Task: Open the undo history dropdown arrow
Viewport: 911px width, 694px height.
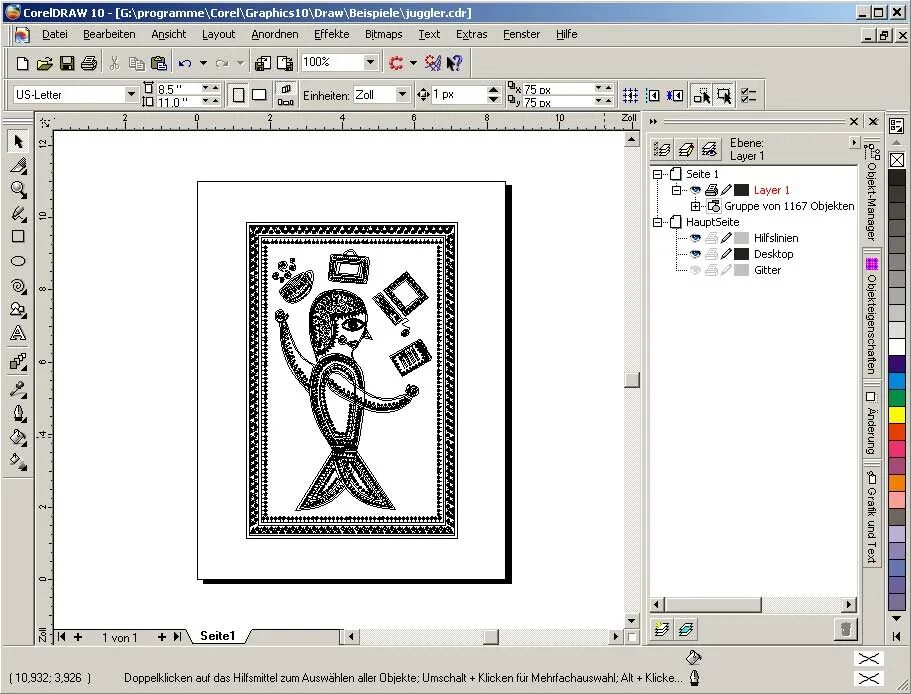Action: click(x=203, y=63)
